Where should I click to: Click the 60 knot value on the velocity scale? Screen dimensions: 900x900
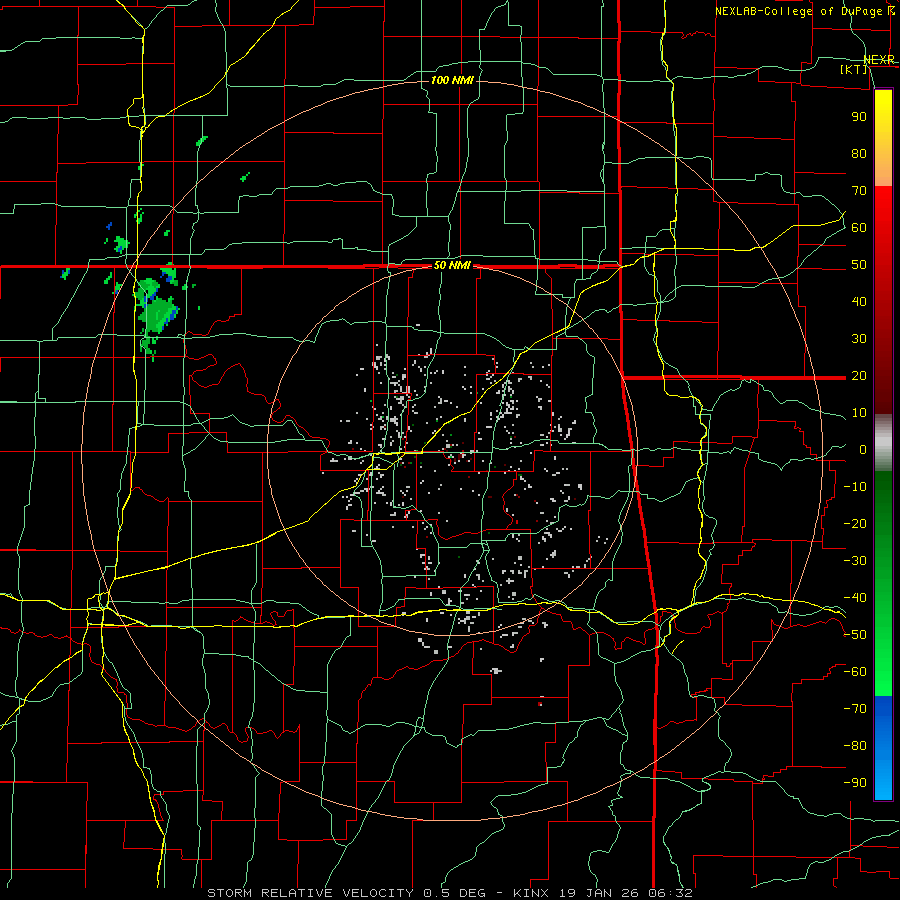tap(859, 227)
